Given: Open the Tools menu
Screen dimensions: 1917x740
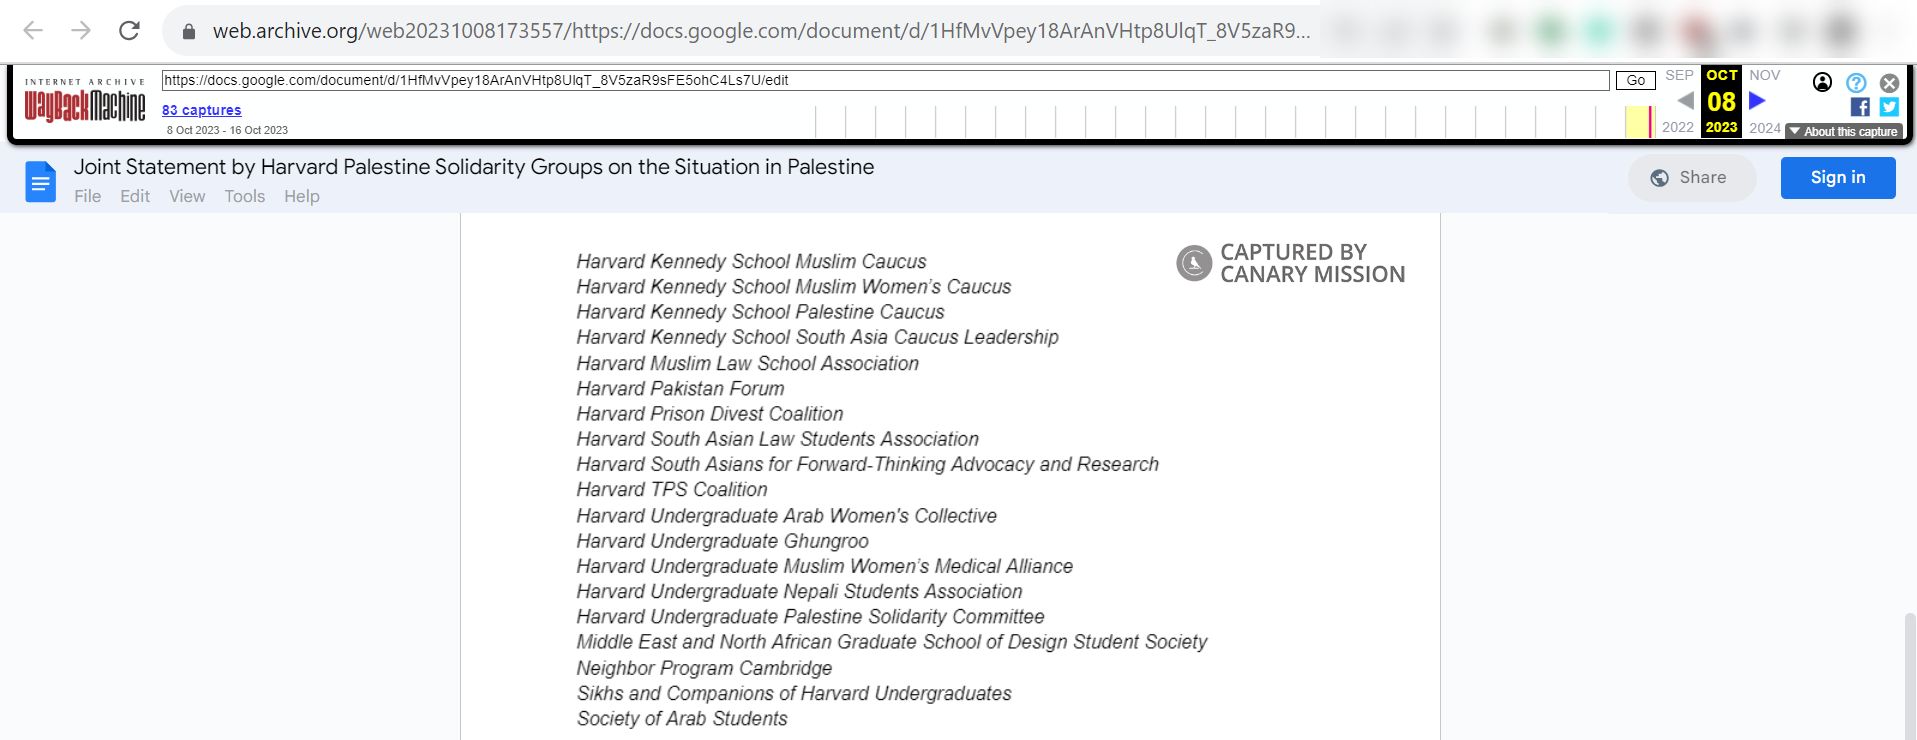Looking at the screenshot, I should [244, 196].
